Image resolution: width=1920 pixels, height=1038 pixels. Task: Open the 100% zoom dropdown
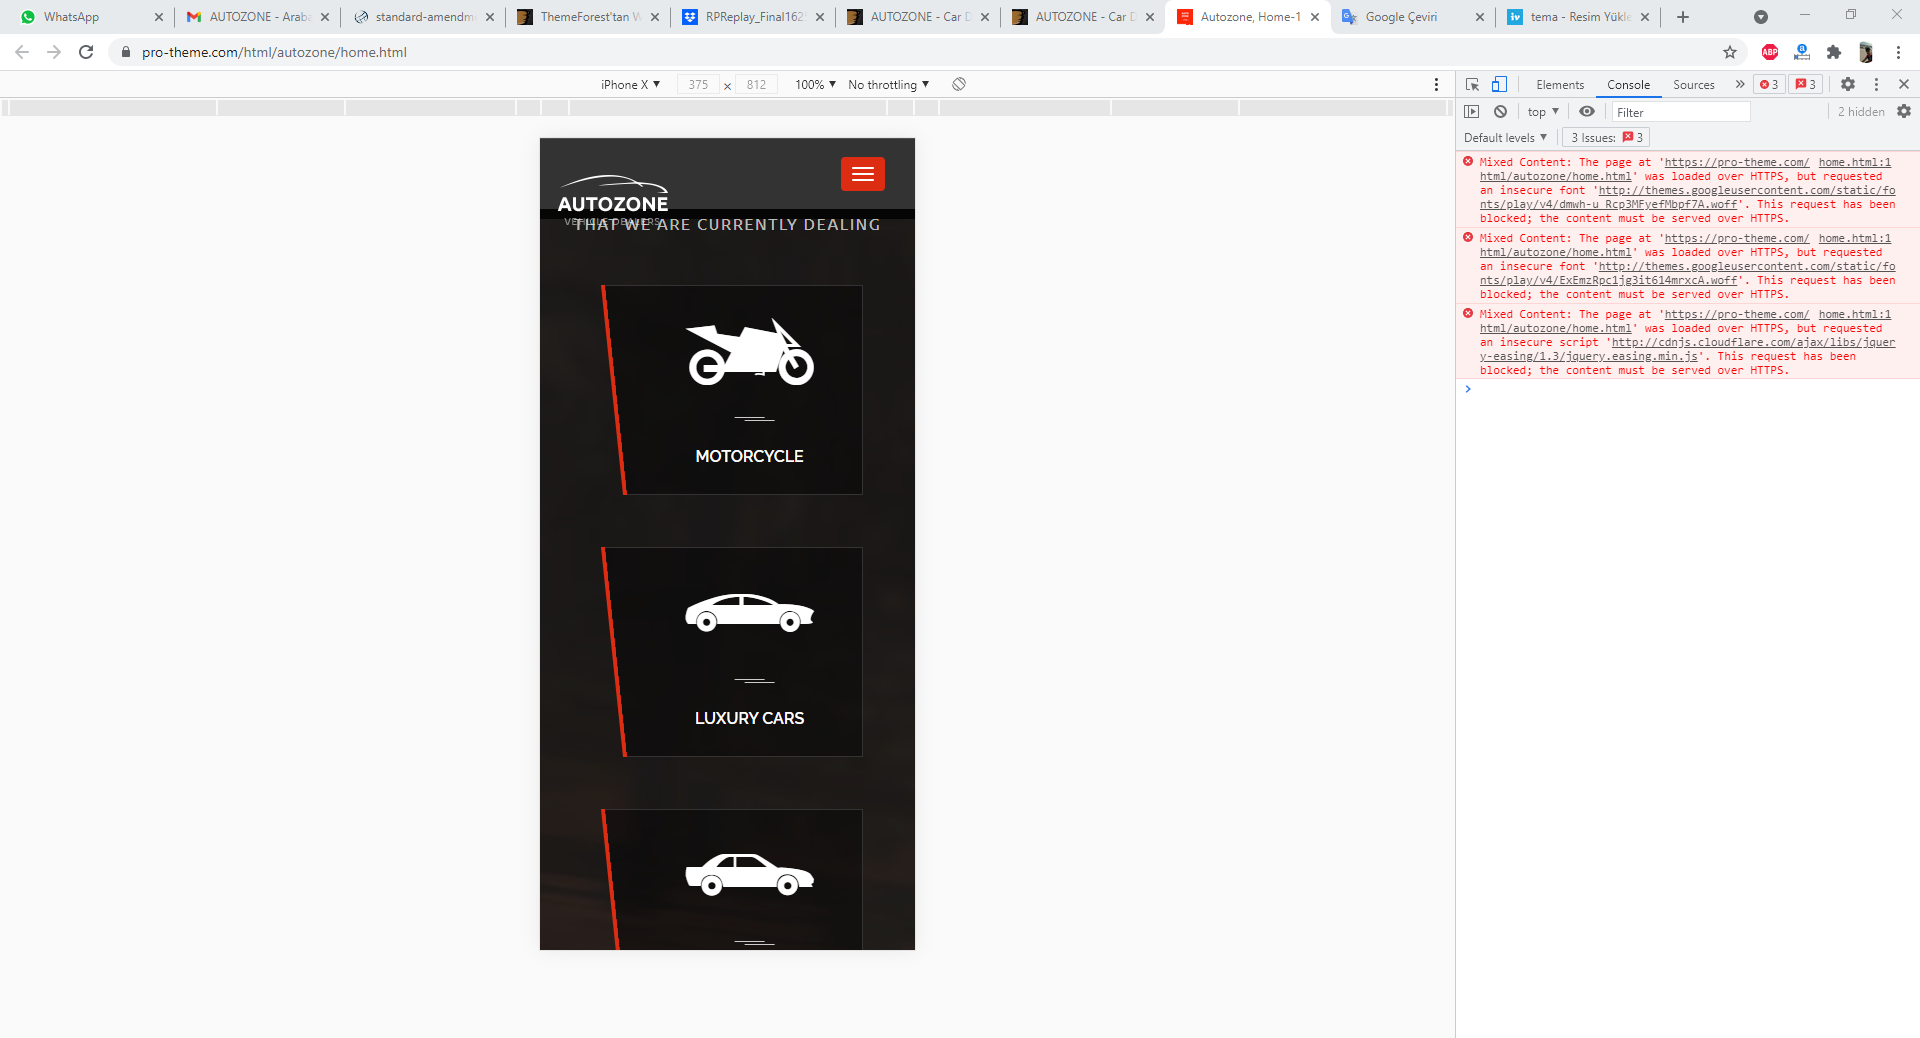click(815, 85)
